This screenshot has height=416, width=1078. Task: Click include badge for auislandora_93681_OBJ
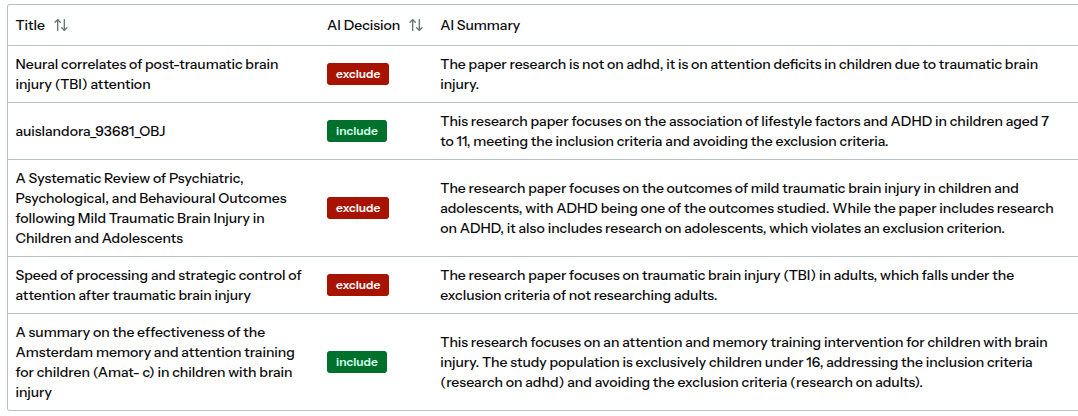357,131
